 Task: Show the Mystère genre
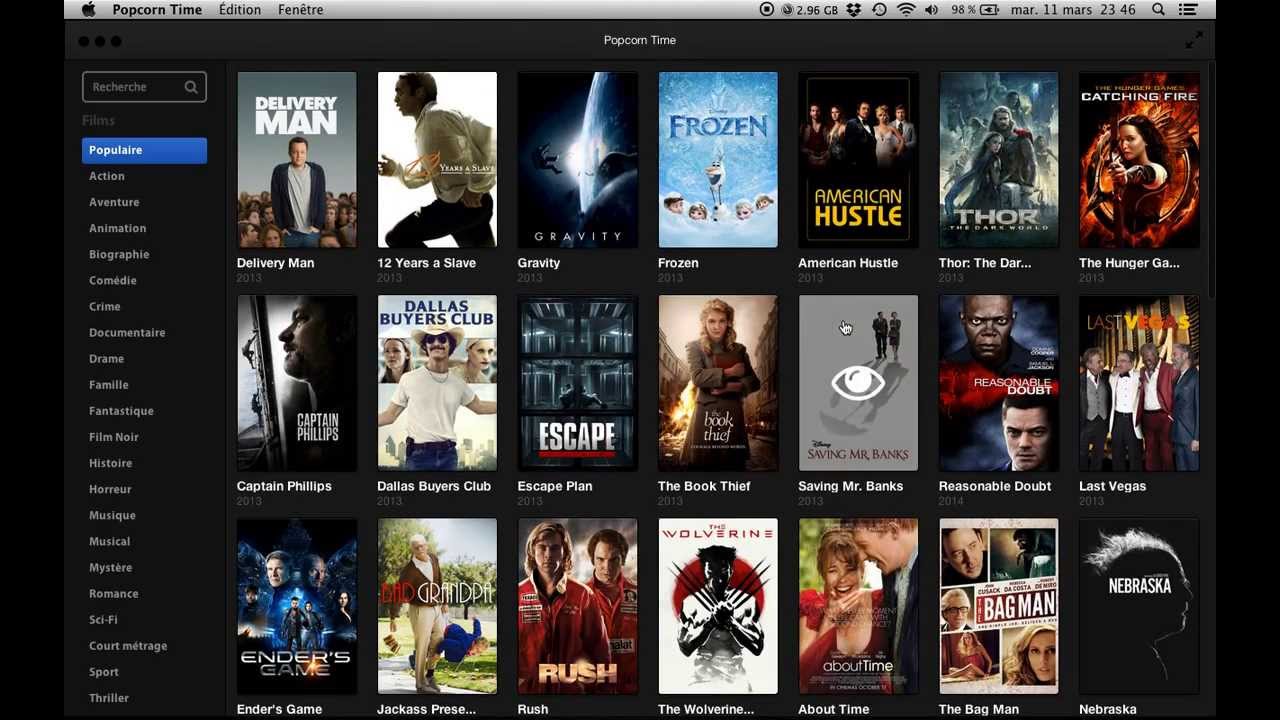(110, 567)
